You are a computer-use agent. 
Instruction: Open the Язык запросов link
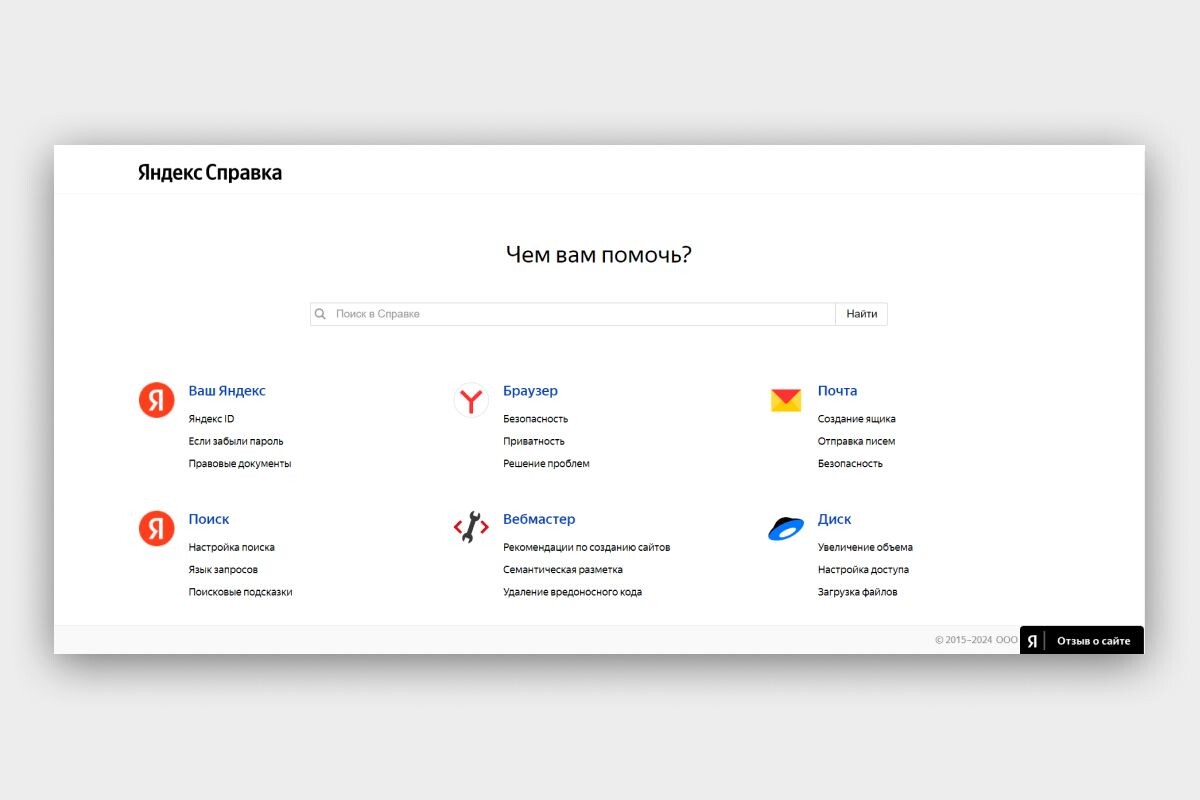[223, 570]
